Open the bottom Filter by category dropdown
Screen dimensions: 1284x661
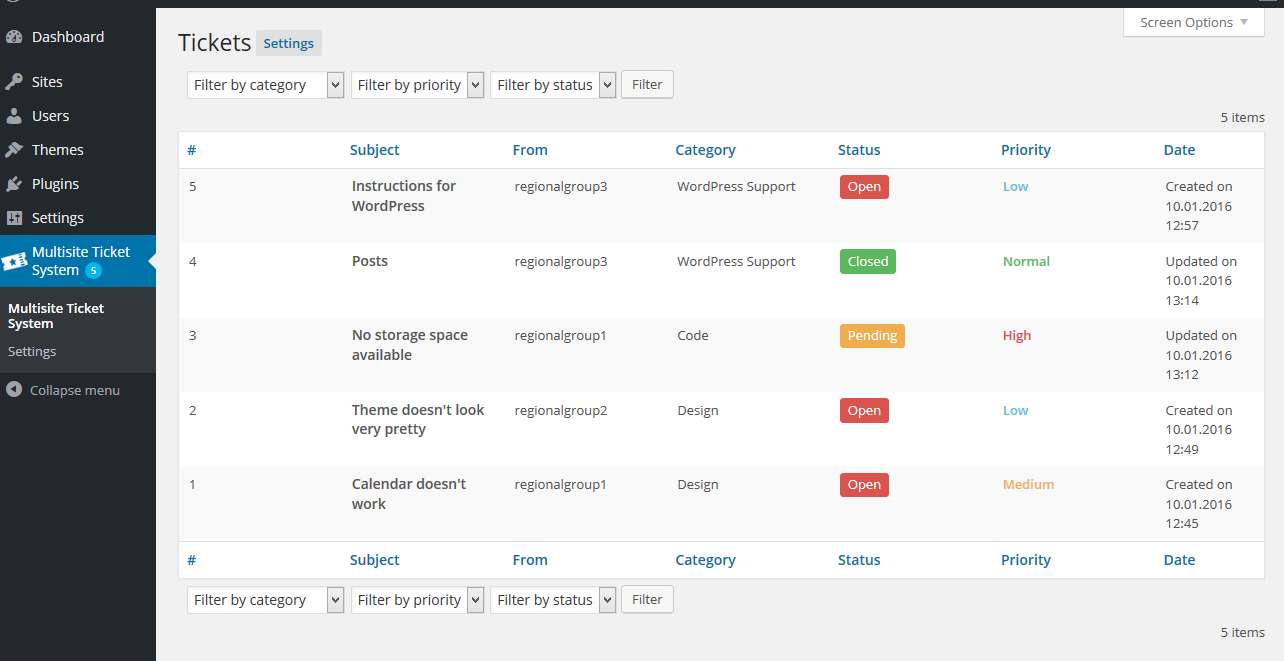[x=266, y=600]
